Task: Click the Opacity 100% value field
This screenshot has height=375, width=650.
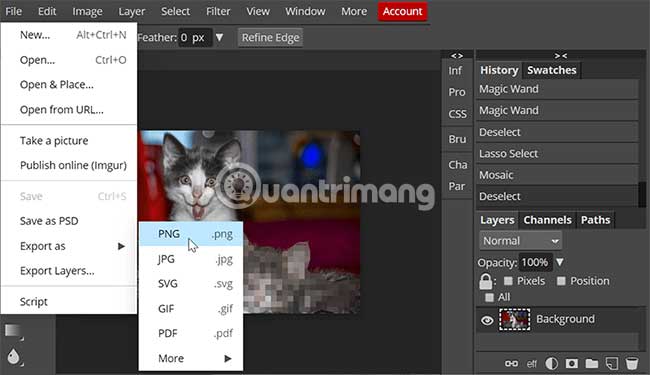Action: (x=535, y=262)
